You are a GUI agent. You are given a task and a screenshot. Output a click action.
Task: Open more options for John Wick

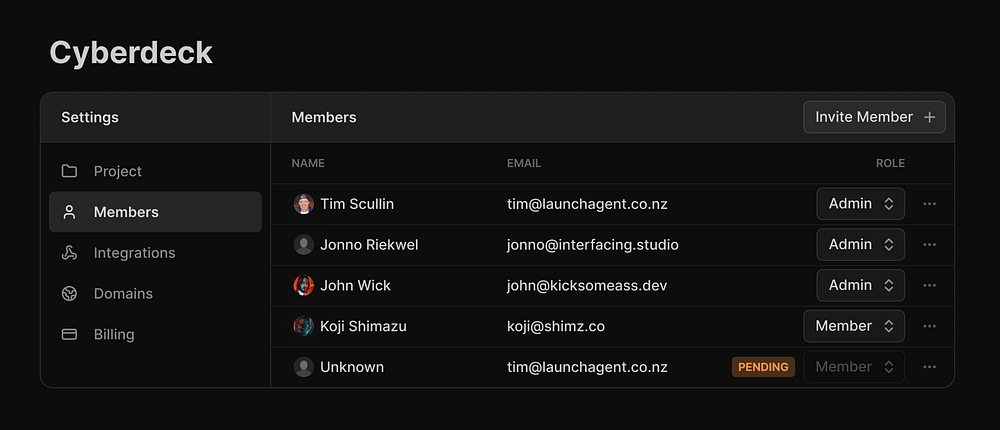point(930,286)
